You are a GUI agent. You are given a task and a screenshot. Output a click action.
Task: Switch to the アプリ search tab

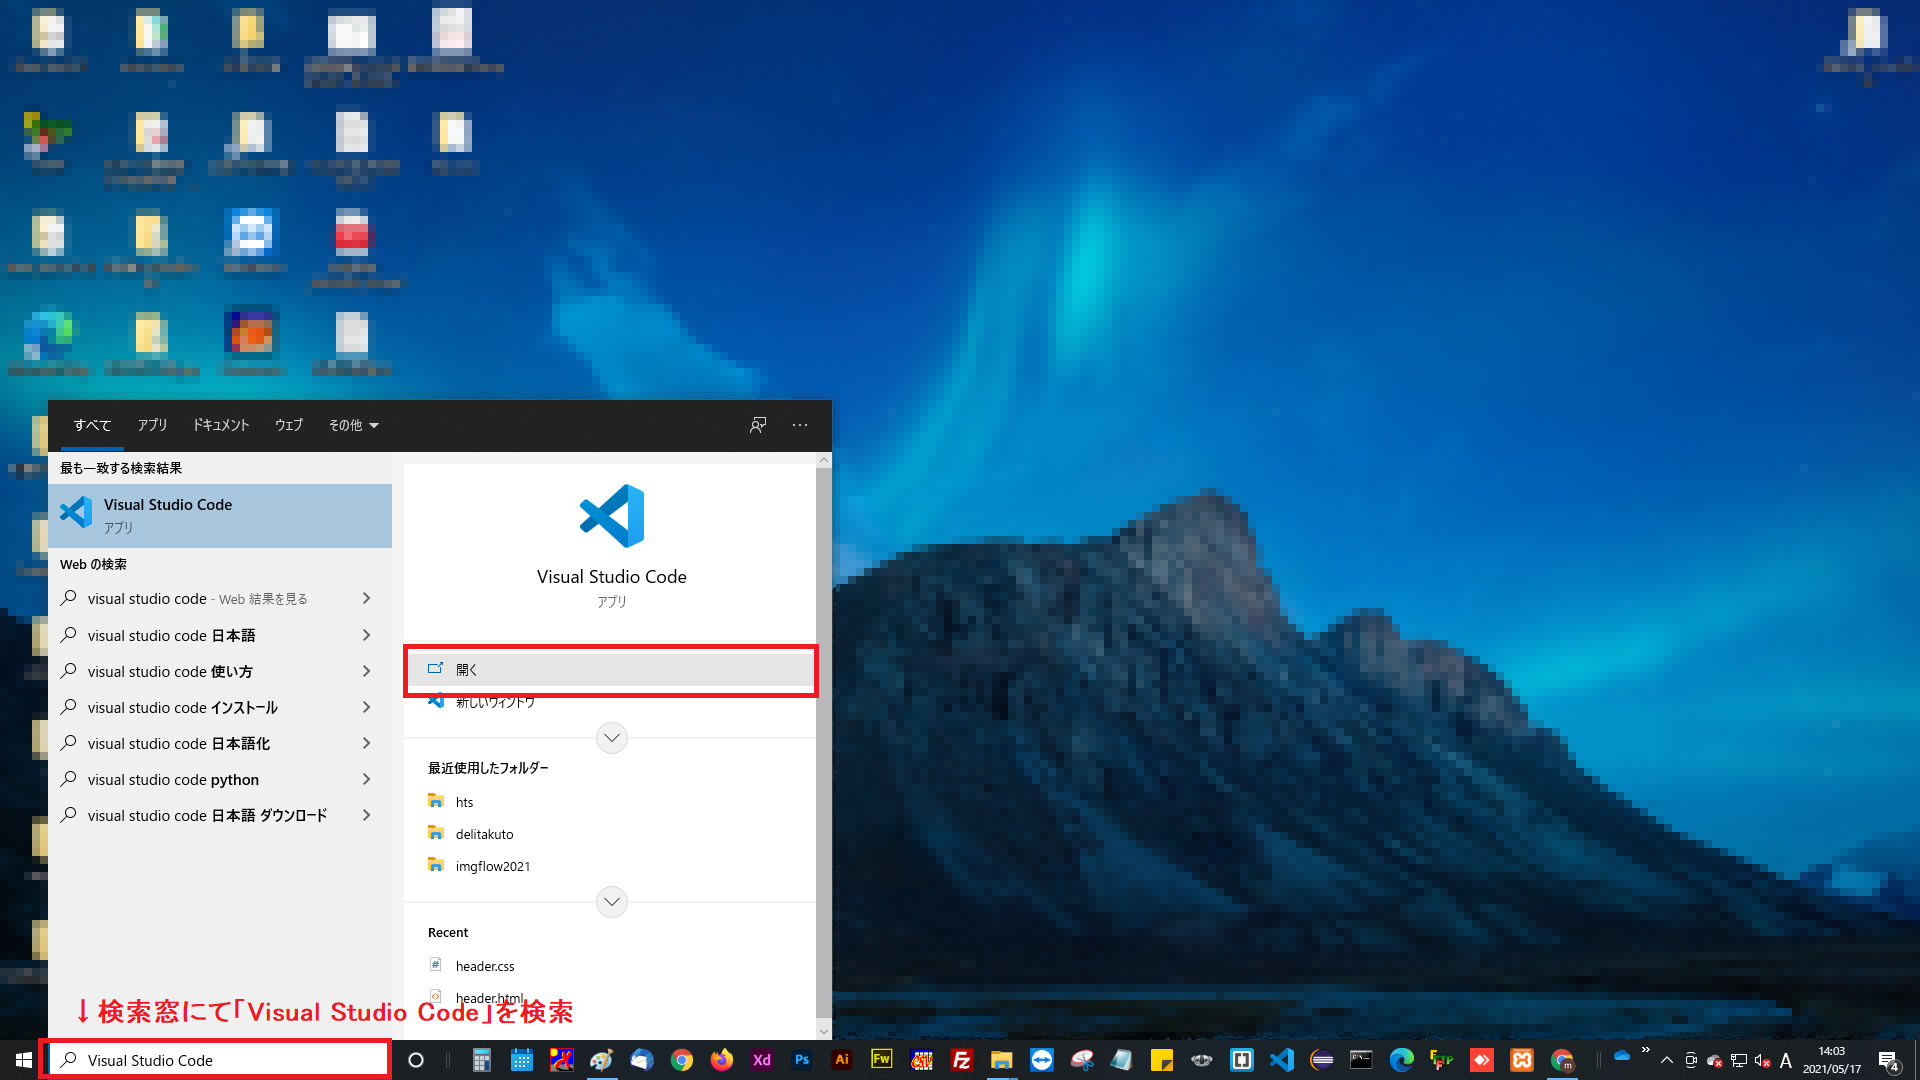pyautogui.click(x=153, y=425)
